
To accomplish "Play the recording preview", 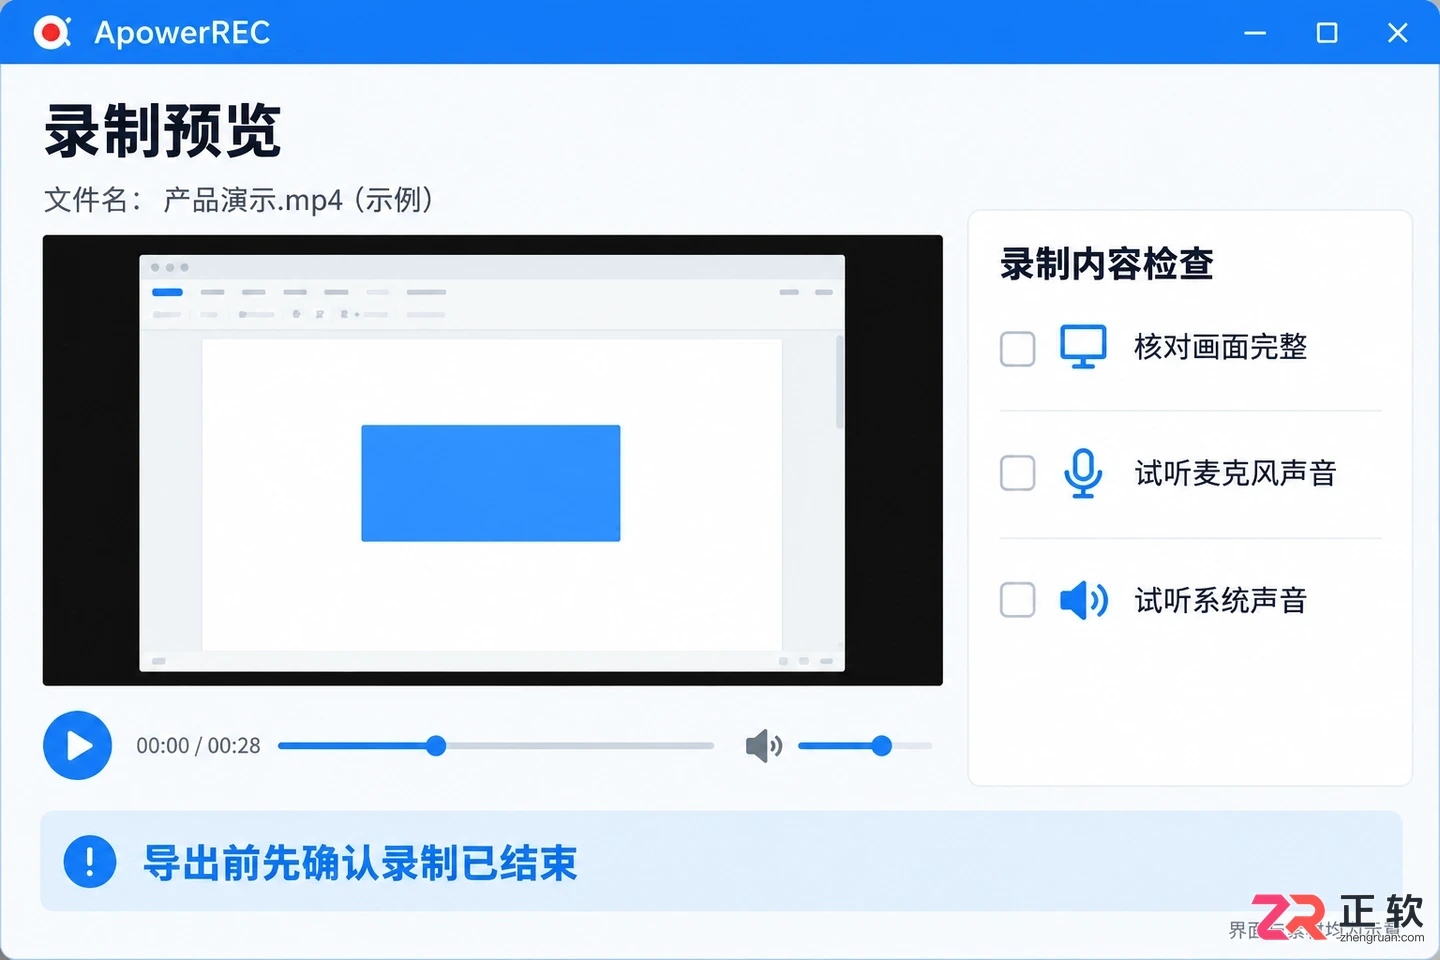I will point(77,745).
